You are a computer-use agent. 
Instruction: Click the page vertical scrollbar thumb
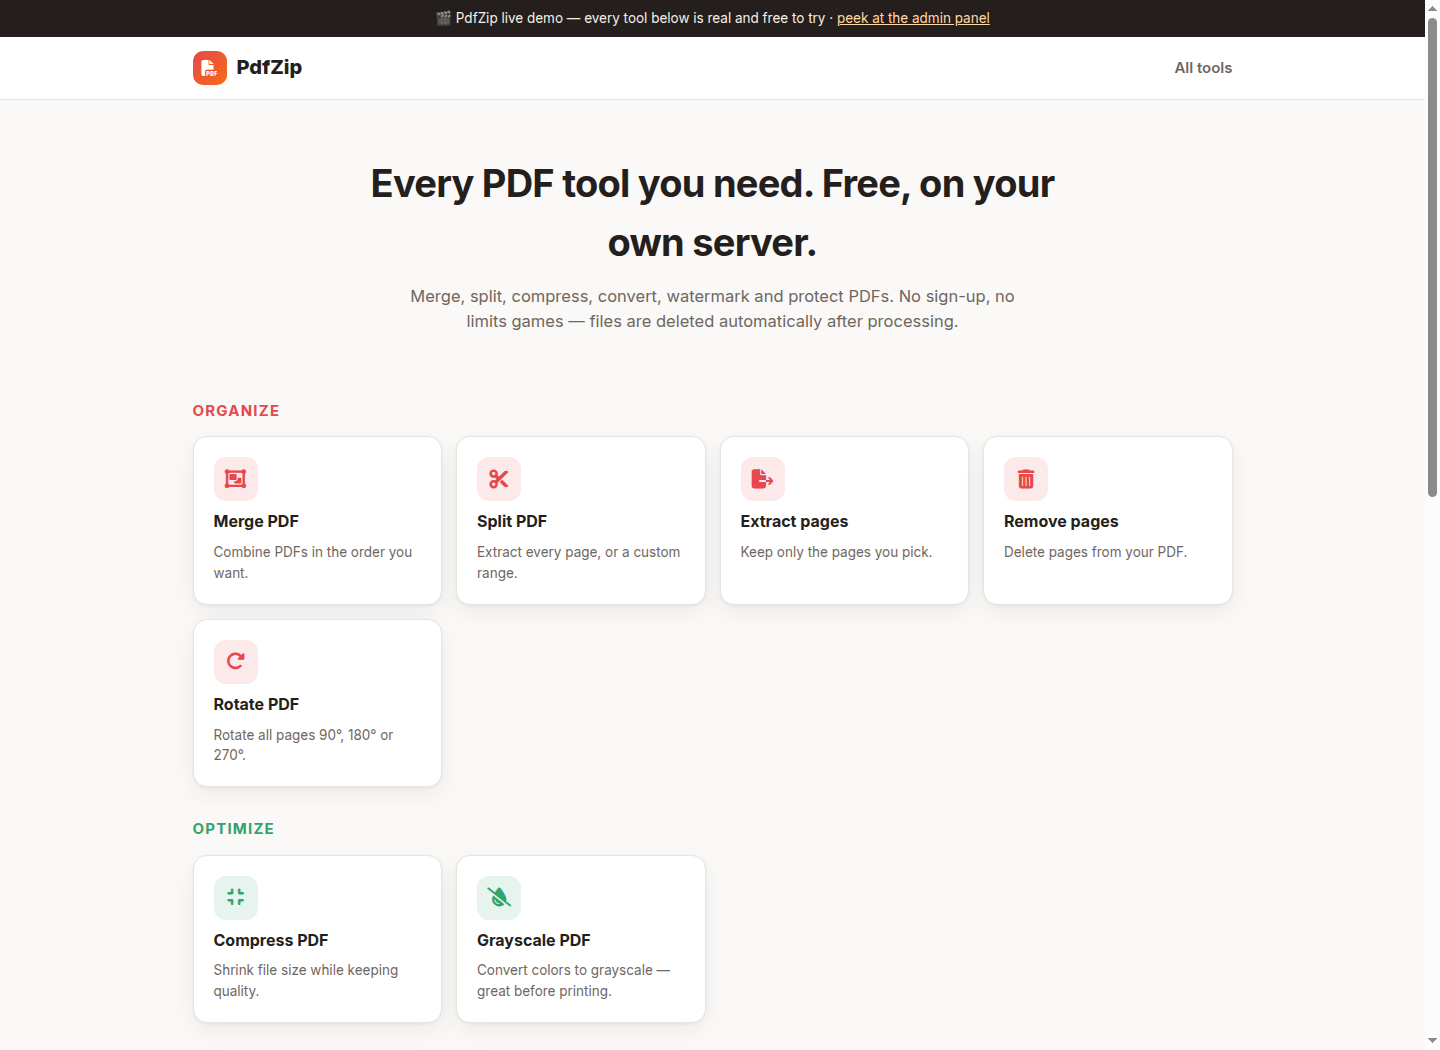1432,257
